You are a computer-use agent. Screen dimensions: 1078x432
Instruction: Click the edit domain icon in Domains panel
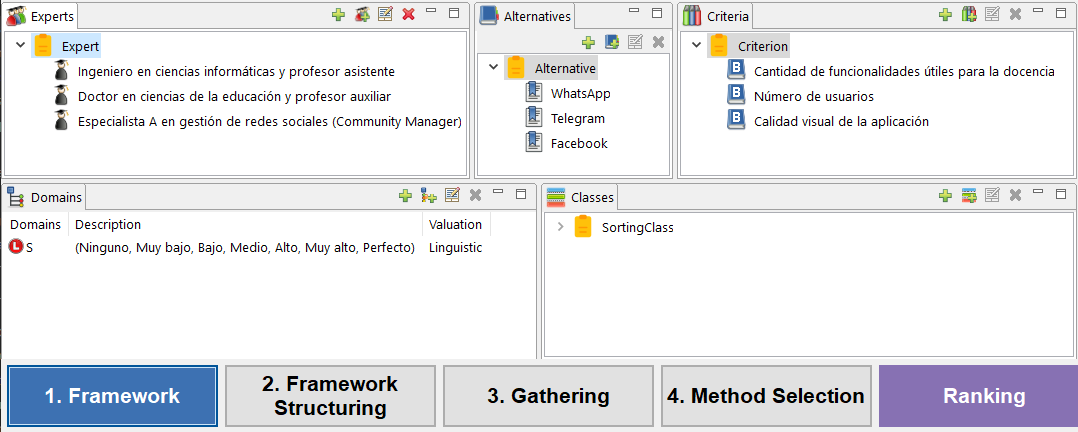452,196
